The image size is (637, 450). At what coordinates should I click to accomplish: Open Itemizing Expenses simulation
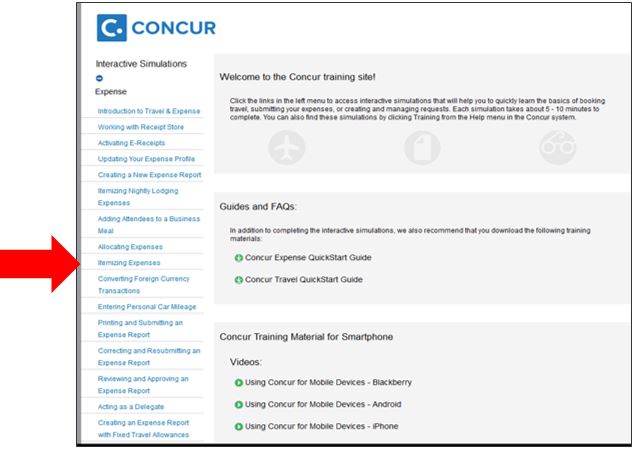click(x=129, y=263)
